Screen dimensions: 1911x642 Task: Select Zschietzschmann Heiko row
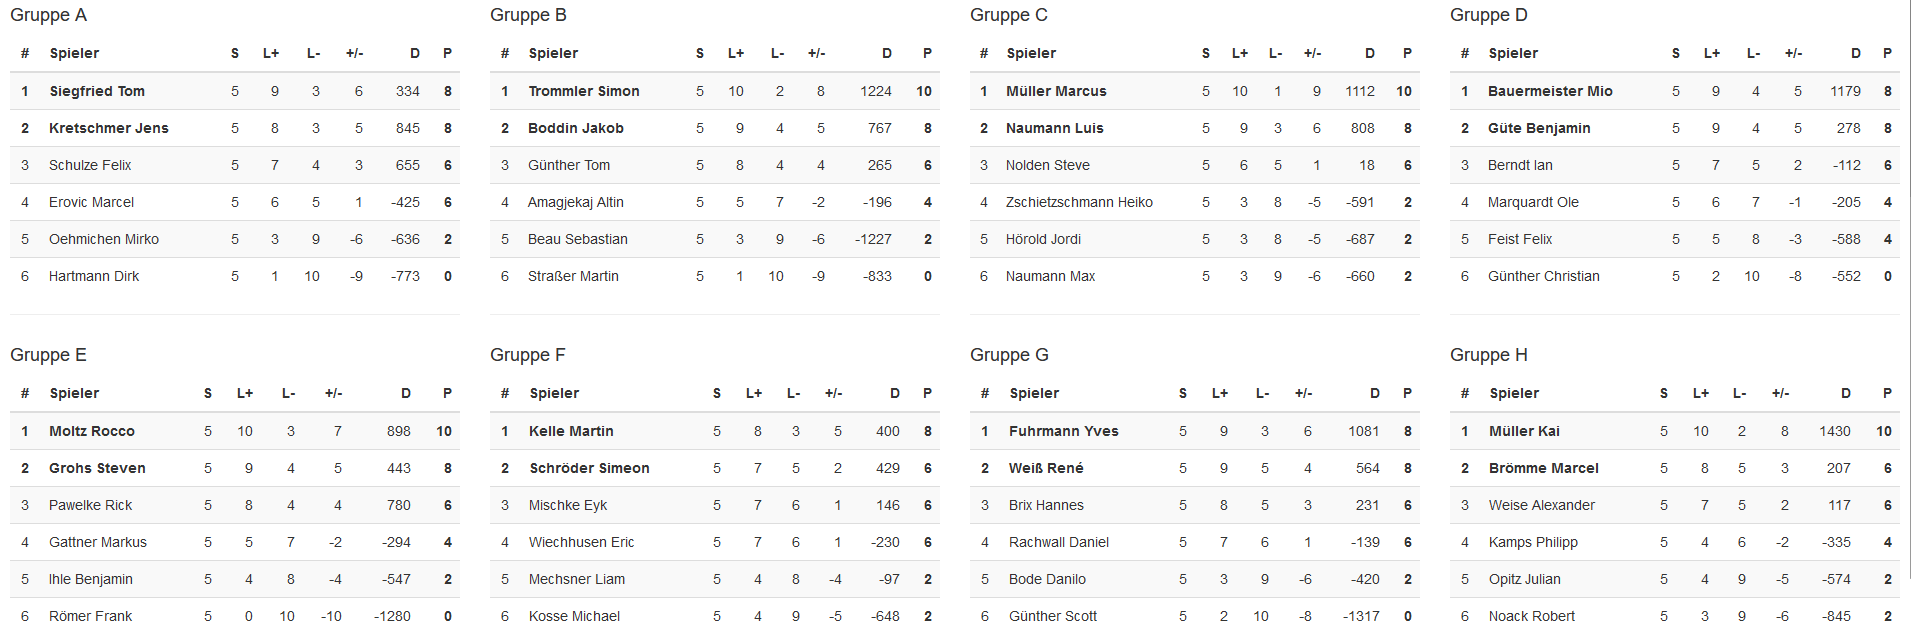tap(1195, 202)
